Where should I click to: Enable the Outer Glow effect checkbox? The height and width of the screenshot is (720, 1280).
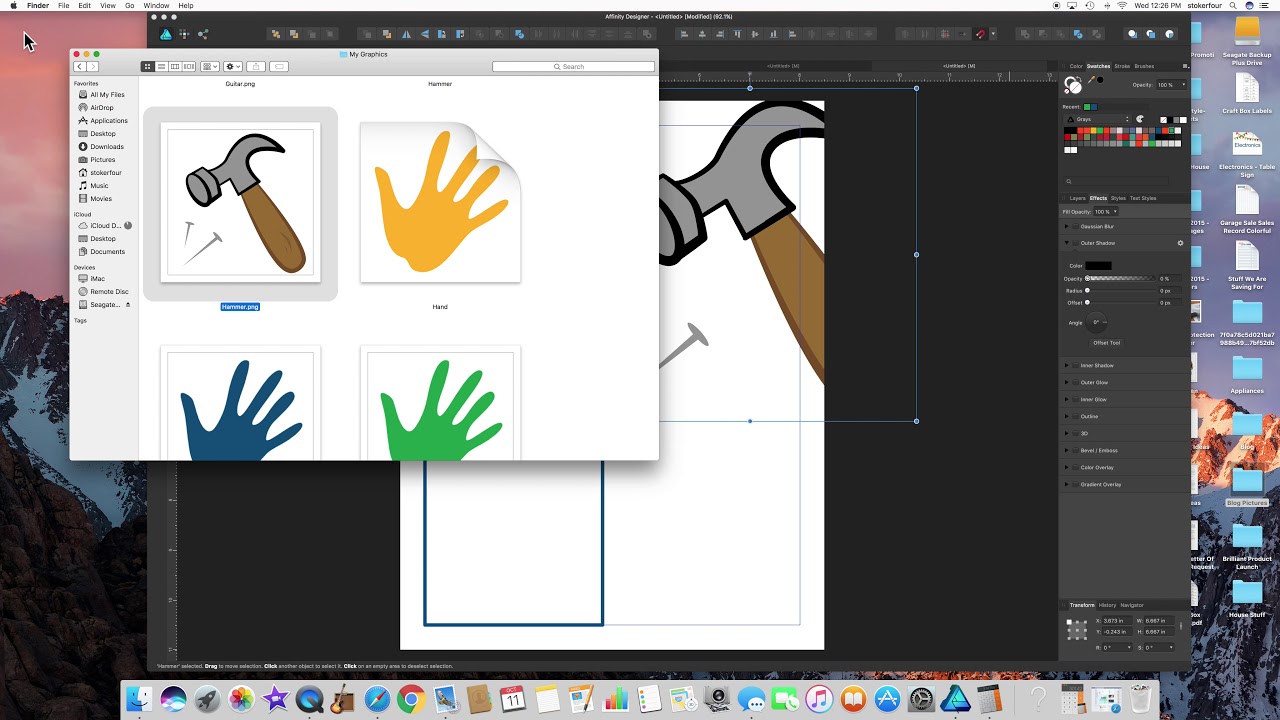pos(1075,383)
